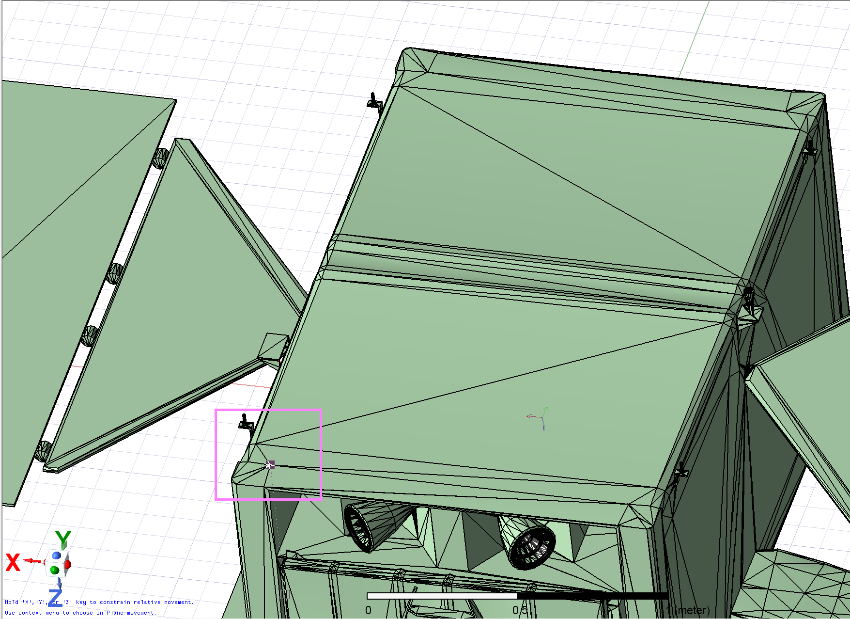Click the "(meter)" unit label
Image resolution: width=850 pixels, height=619 pixels.
[691, 609]
